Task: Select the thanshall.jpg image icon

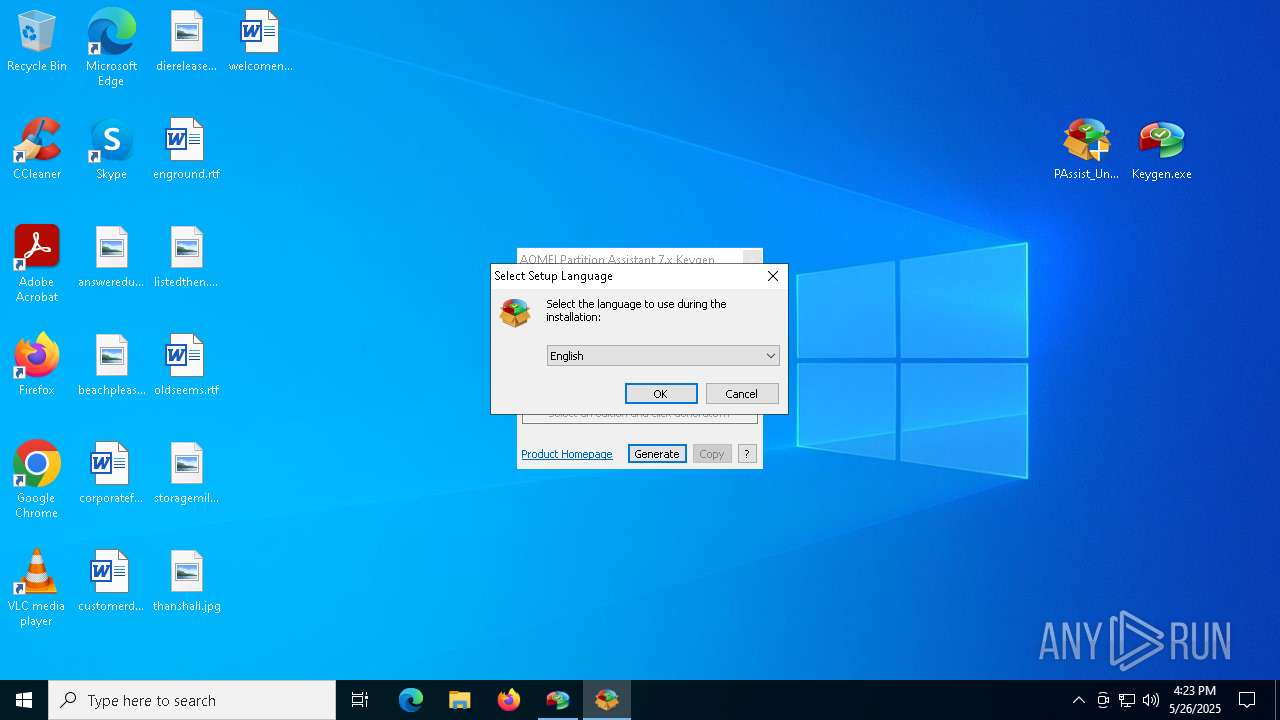Action: click(186, 582)
